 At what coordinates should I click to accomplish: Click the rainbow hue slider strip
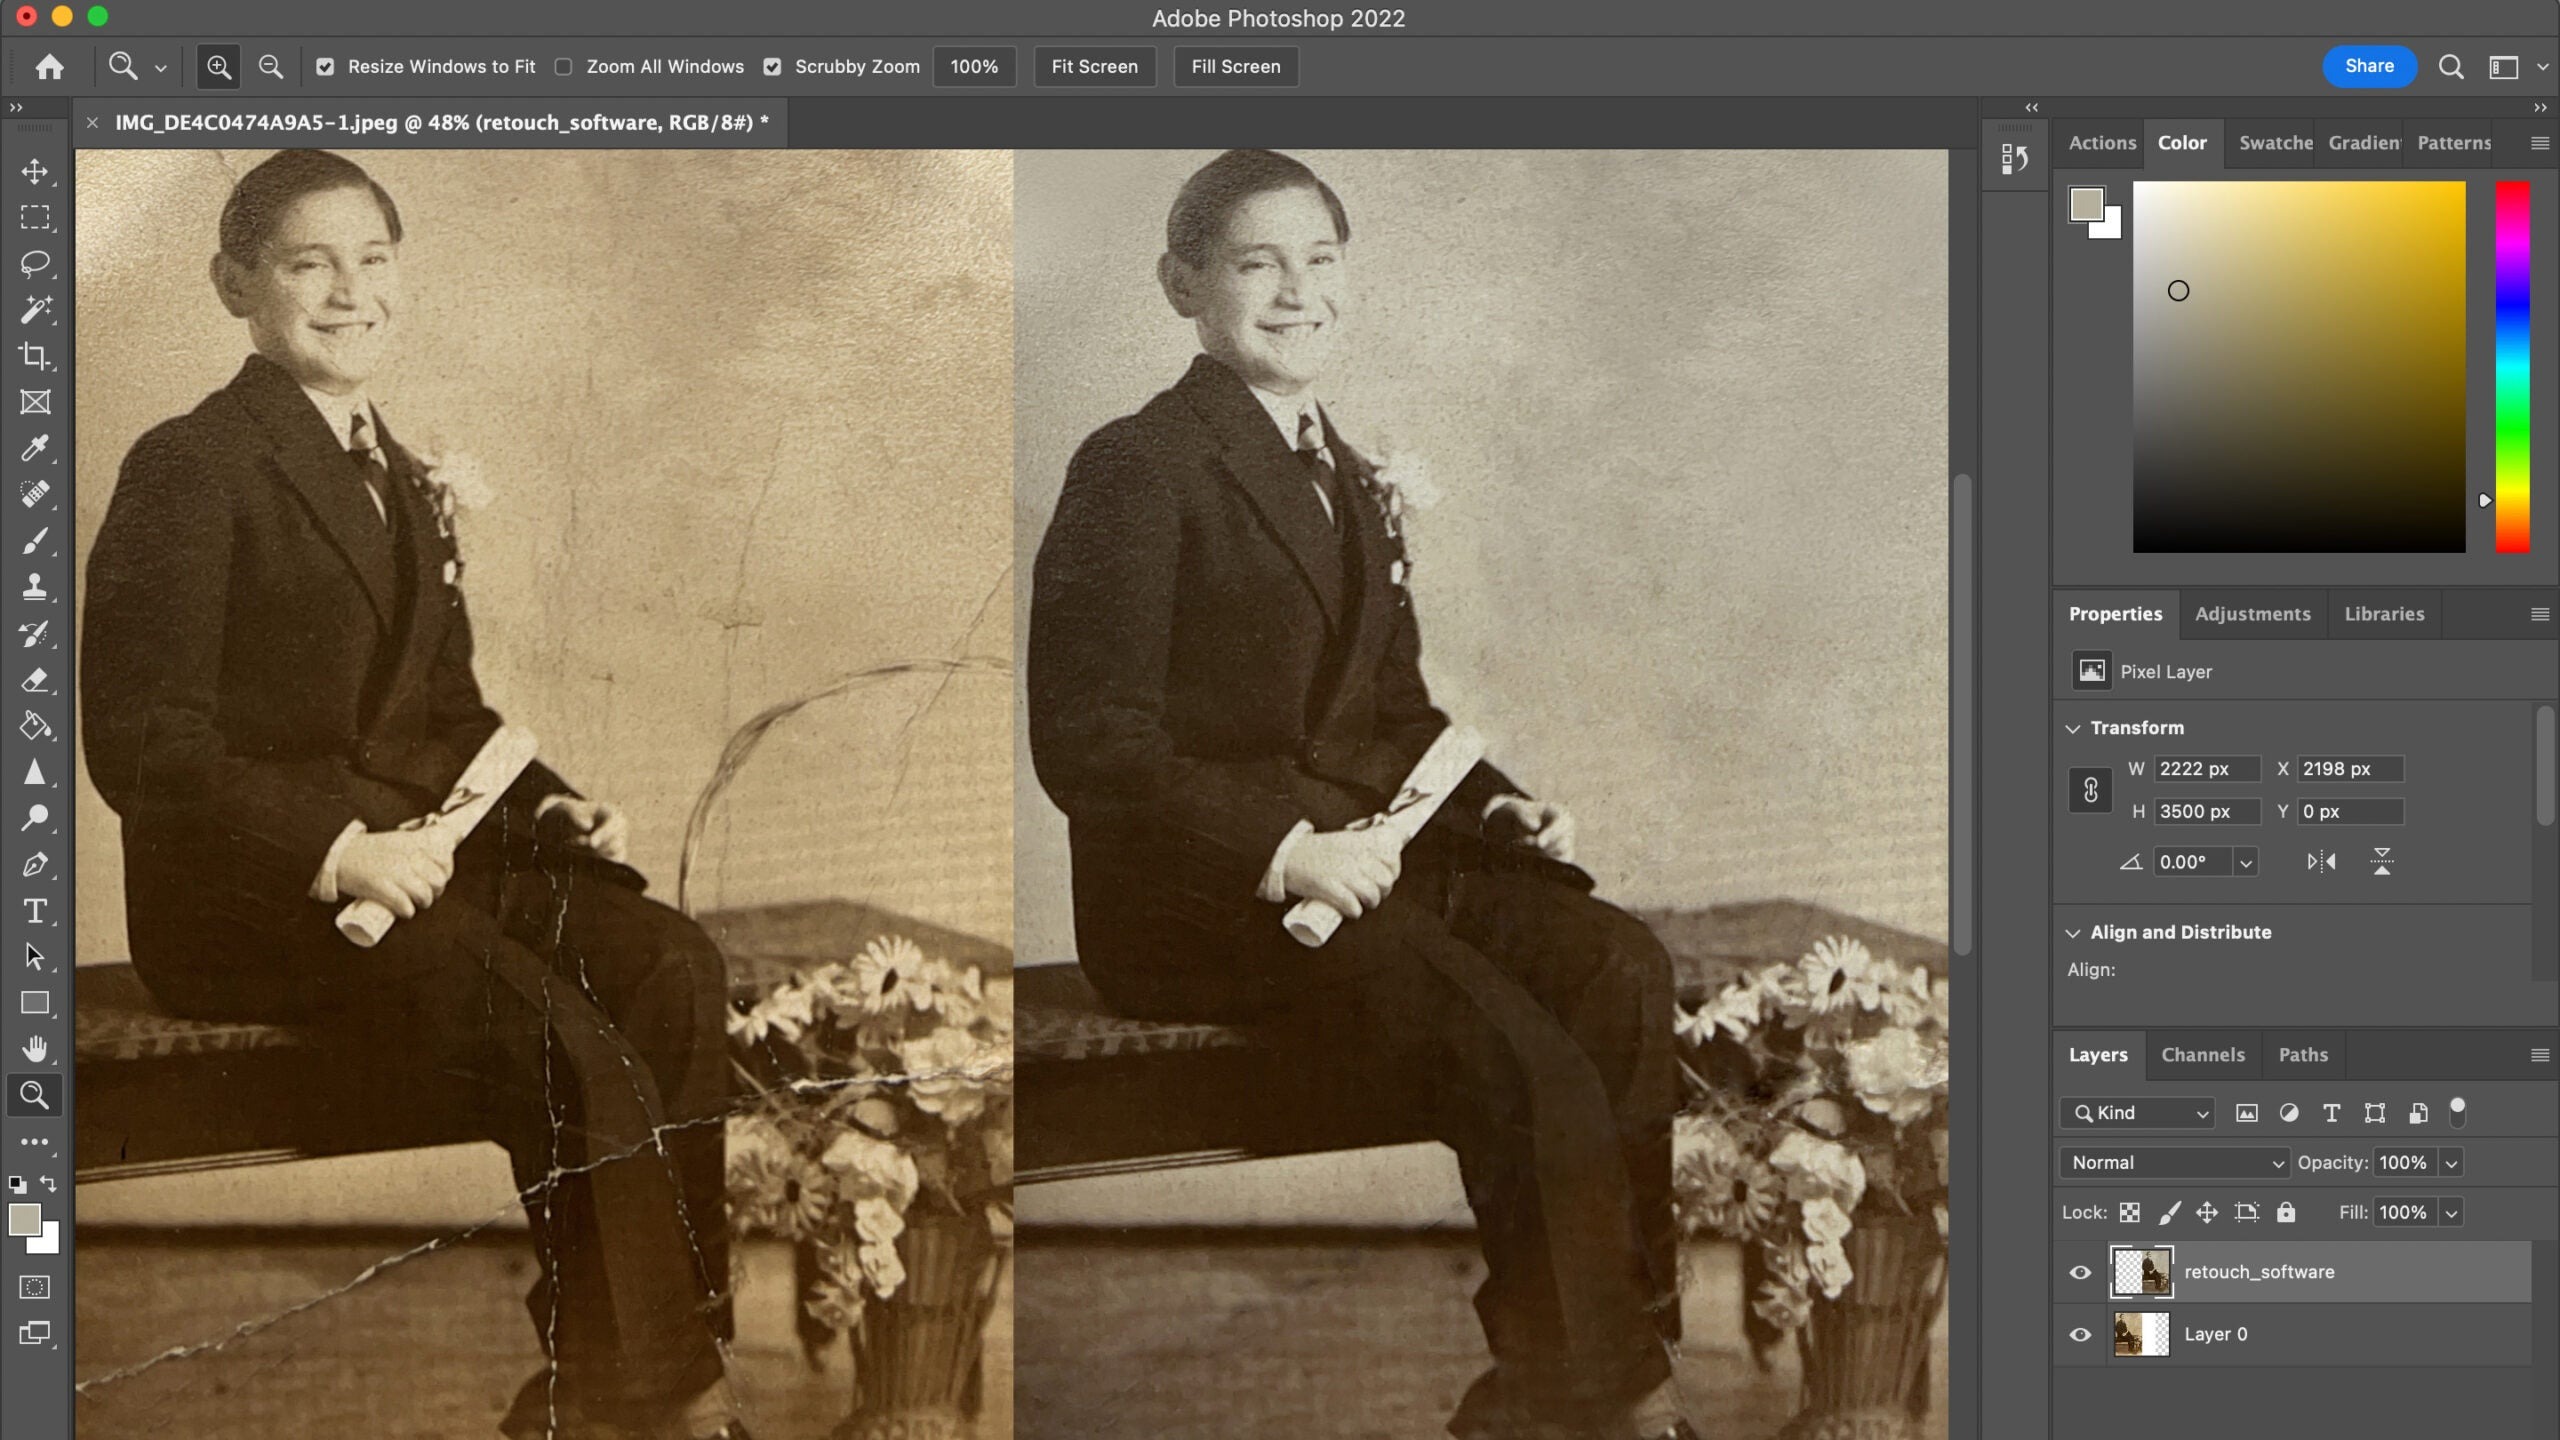pos(2512,366)
